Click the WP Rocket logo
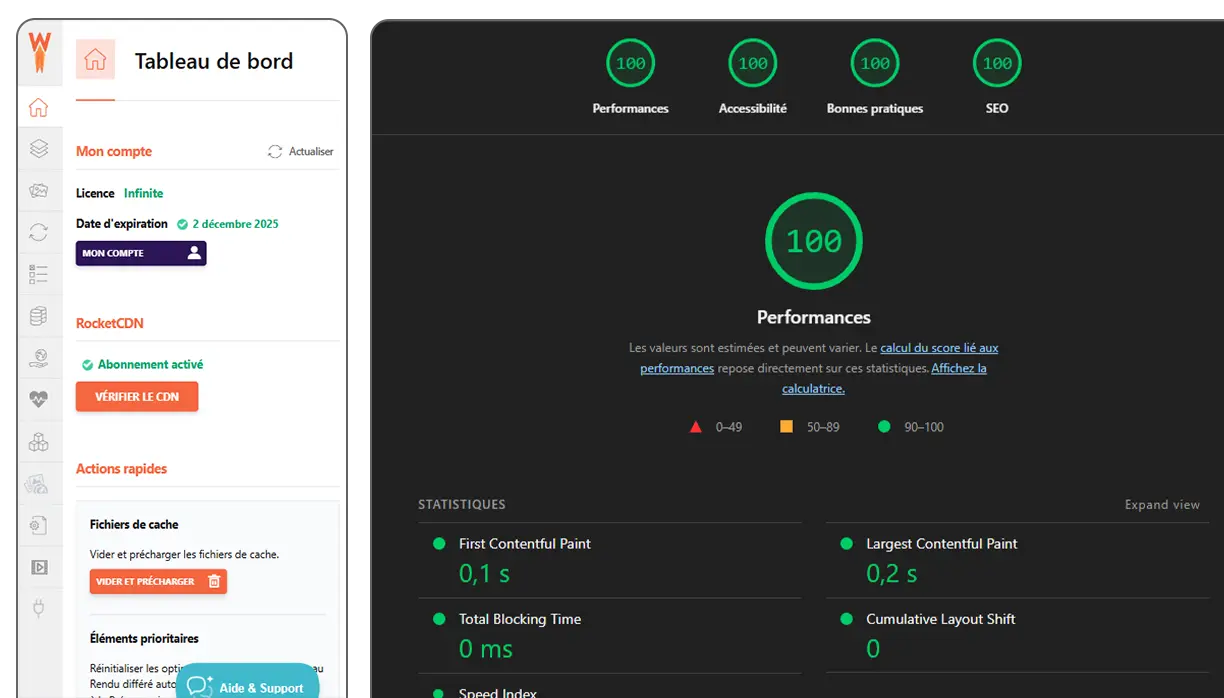The height and width of the screenshot is (698, 1224). (39, 51)
